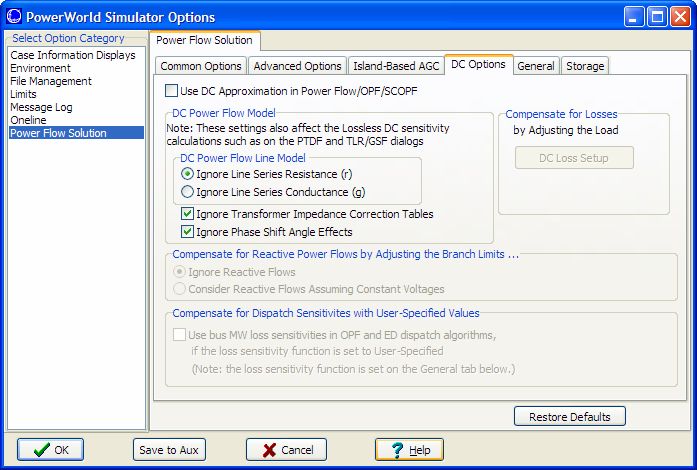Minimize the Simulator Options window
The height and width of the screenshot is (470, 697).
point(634,17)
